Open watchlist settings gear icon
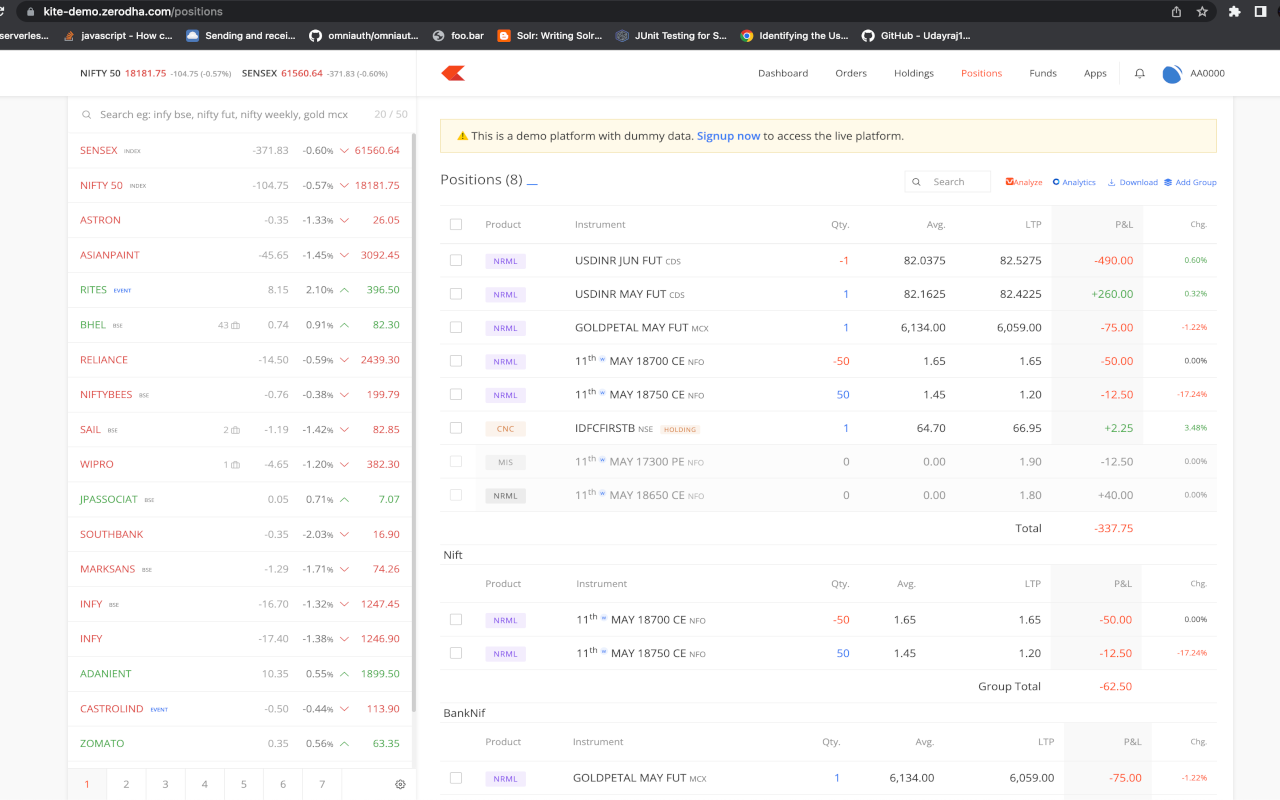Viewport: 1280px width, 800px height. pyautogui.click(x=400, y=784)
